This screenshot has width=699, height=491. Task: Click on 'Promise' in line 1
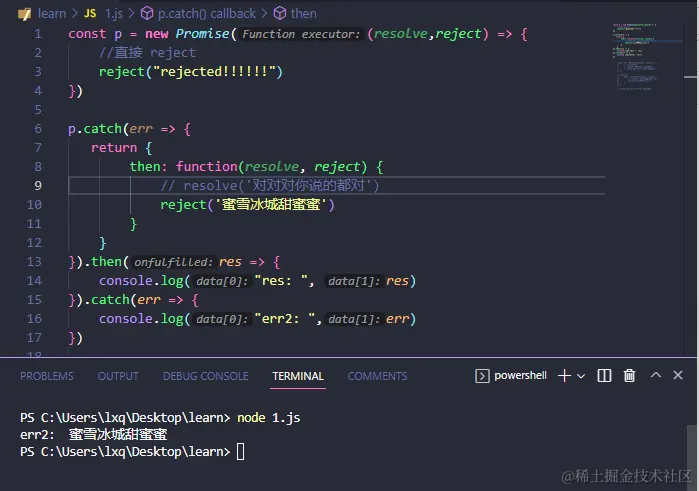coord(202,34)
